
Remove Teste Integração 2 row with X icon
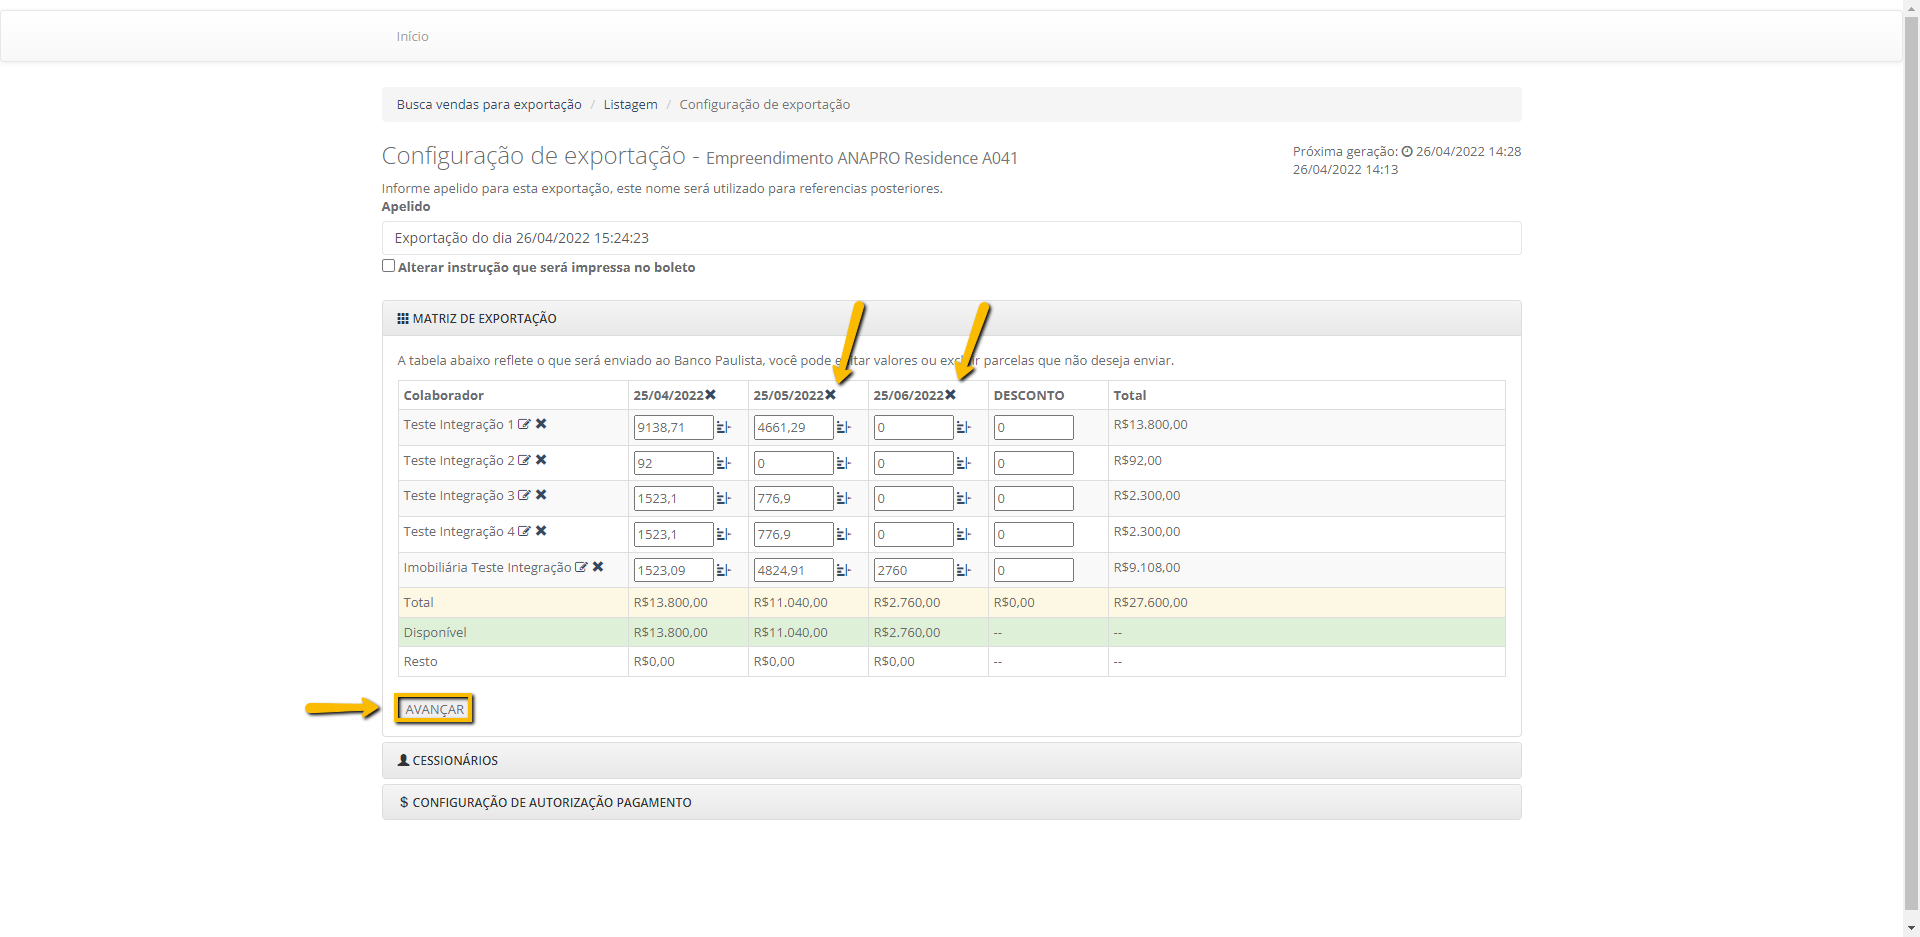click(x=541, y=460)
